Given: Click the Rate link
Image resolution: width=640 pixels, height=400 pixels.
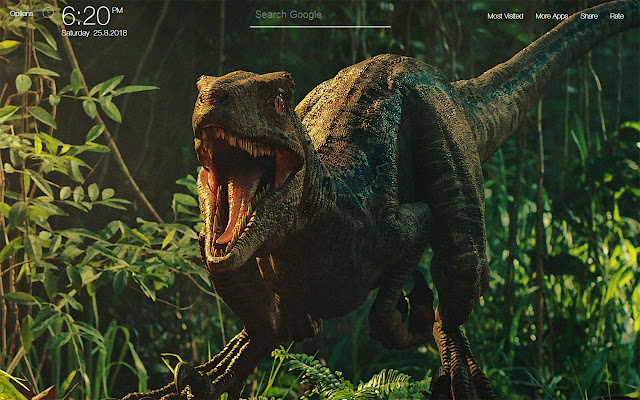Looking at the screenshot, I should [x=616, y=16].
